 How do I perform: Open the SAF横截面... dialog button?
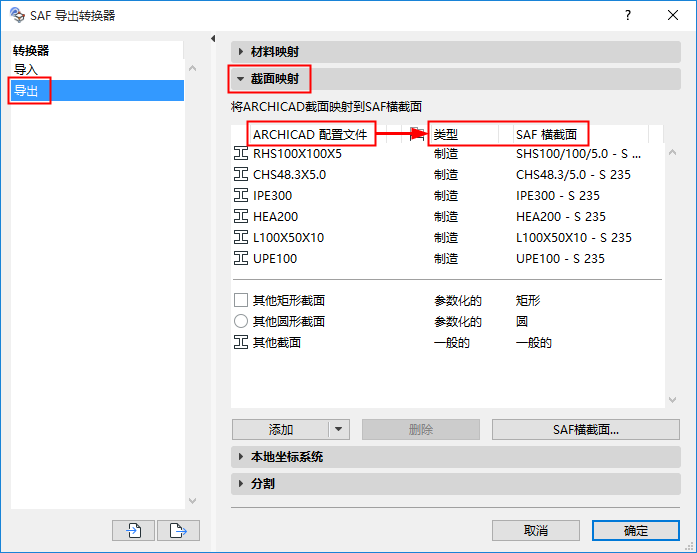point(585,429)
